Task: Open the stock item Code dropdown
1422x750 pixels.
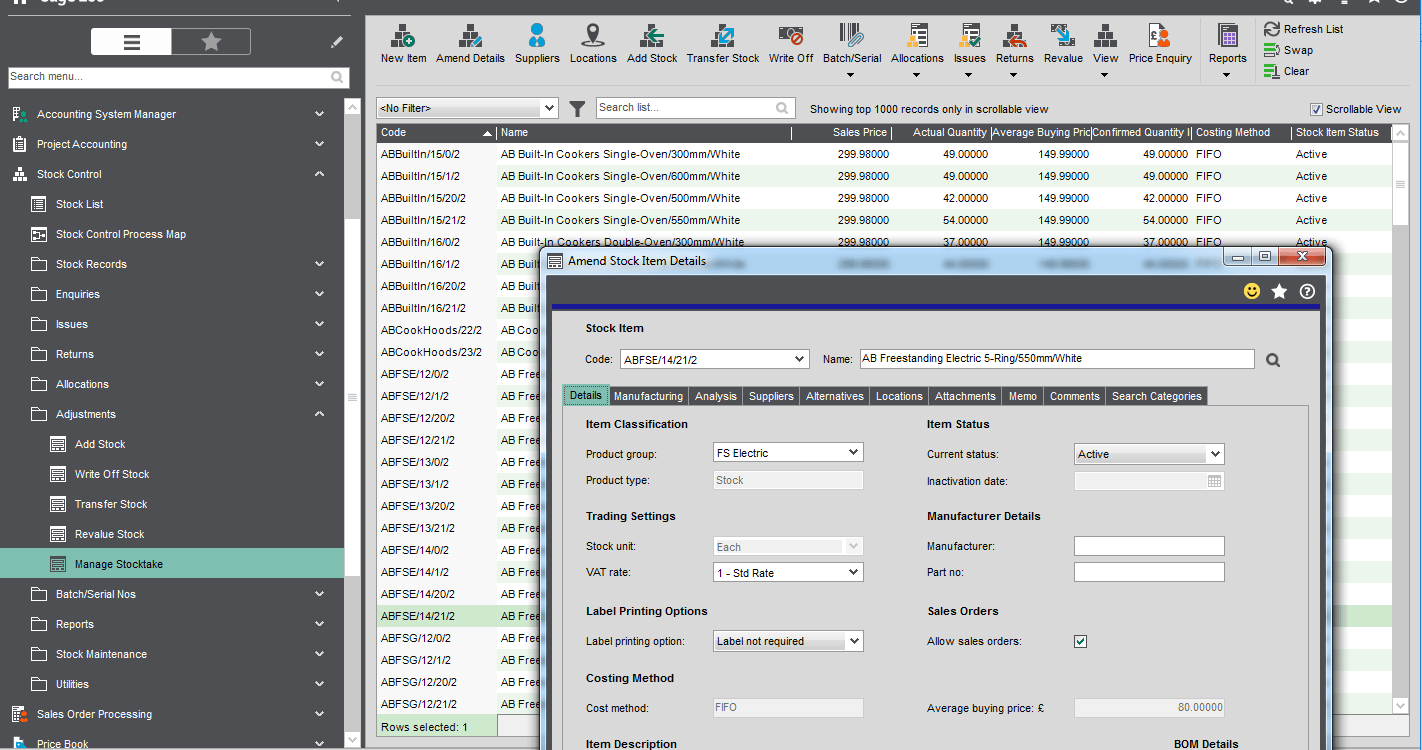Action: point(799,359)
